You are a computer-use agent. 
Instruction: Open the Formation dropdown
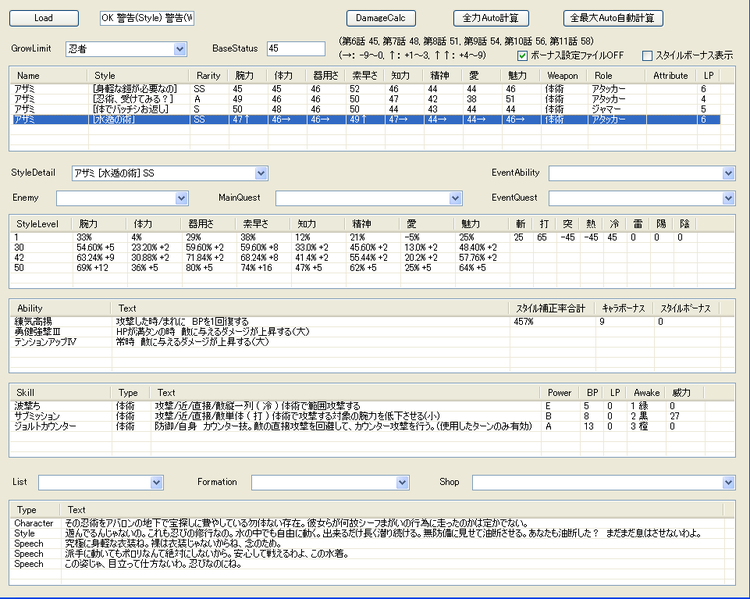coord(402,483)
